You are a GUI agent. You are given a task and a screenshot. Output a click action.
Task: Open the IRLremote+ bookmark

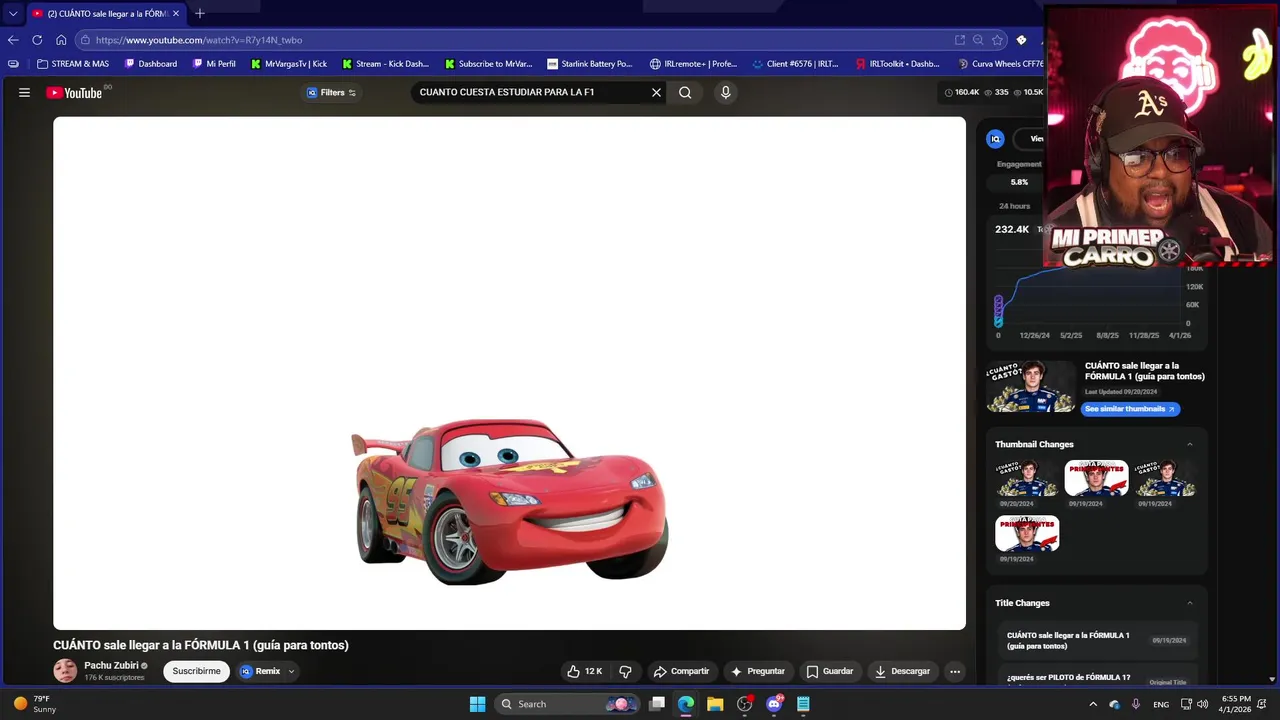693,64
